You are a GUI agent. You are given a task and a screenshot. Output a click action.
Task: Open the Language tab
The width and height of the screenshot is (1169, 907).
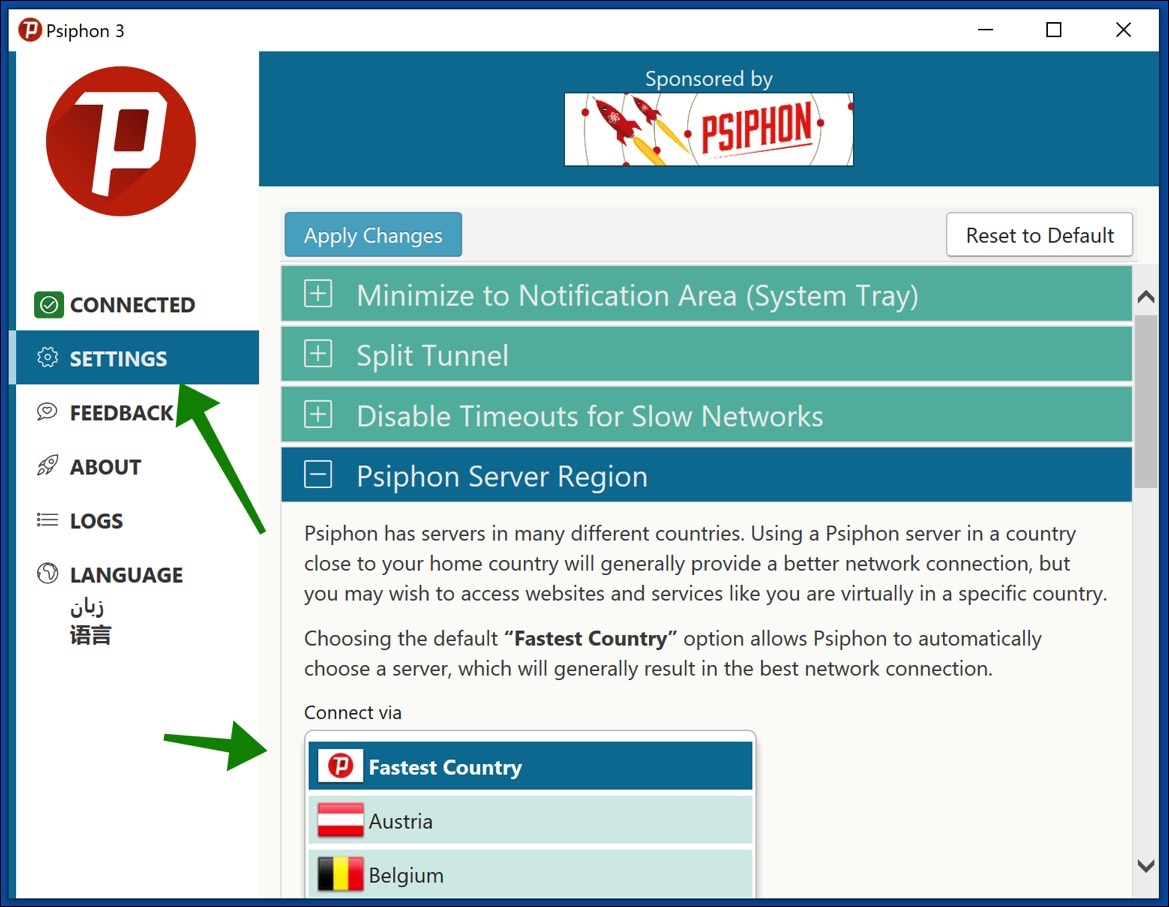click(x=137, y=575)
